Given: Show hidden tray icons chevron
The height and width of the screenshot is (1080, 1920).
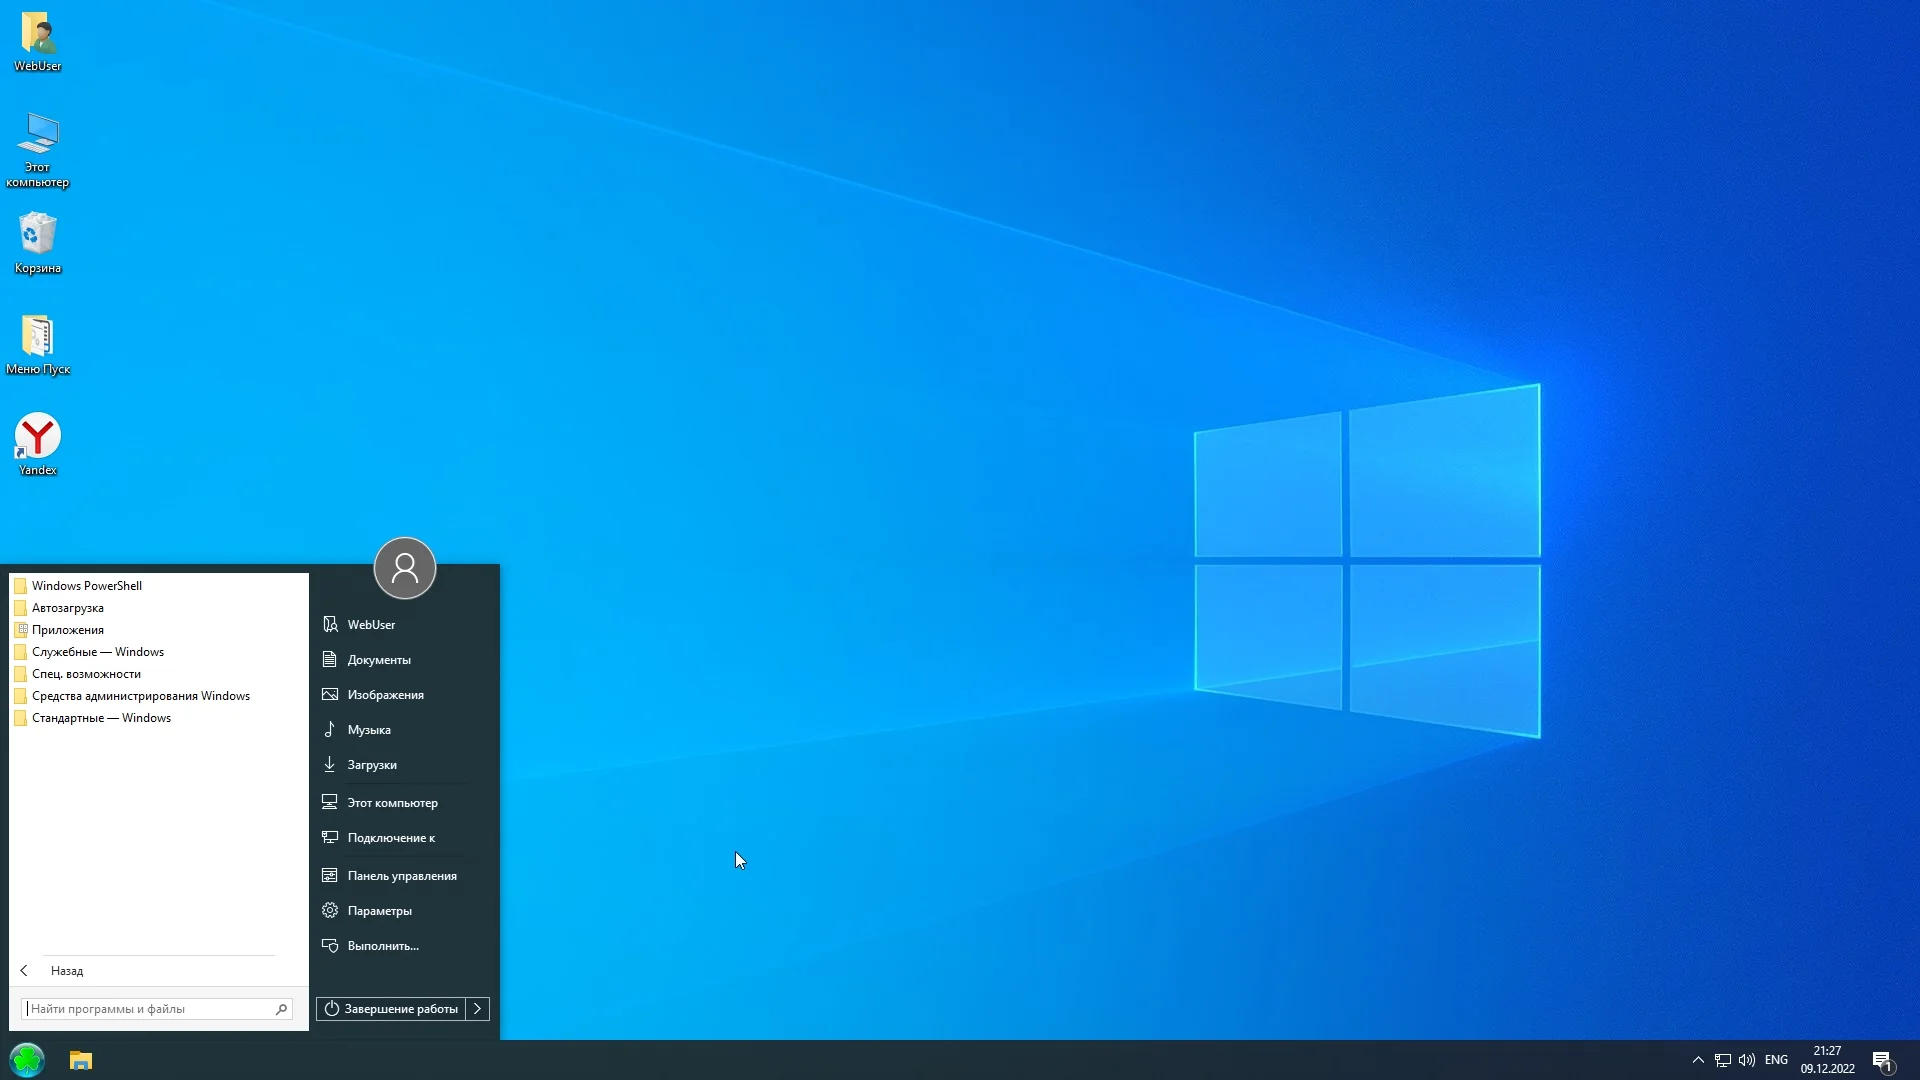Looking at the screenshot, I should (x=1698, y=1060).
